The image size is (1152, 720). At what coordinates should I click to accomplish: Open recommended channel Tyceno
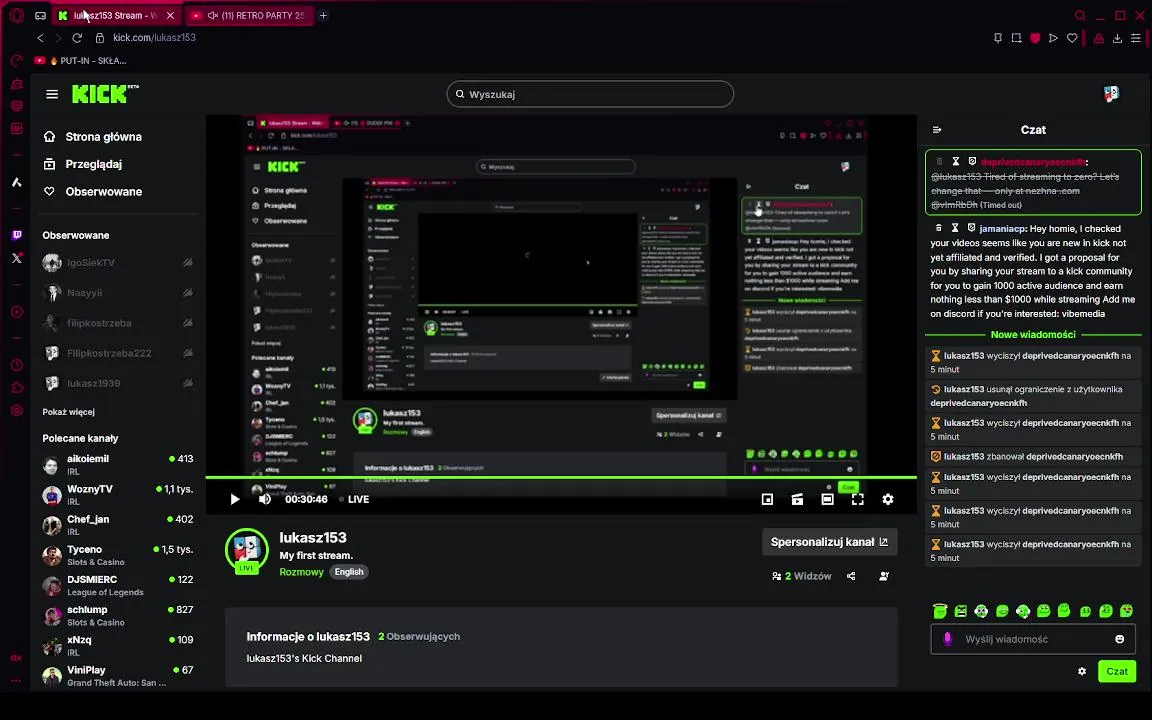[x=118, y=555]
